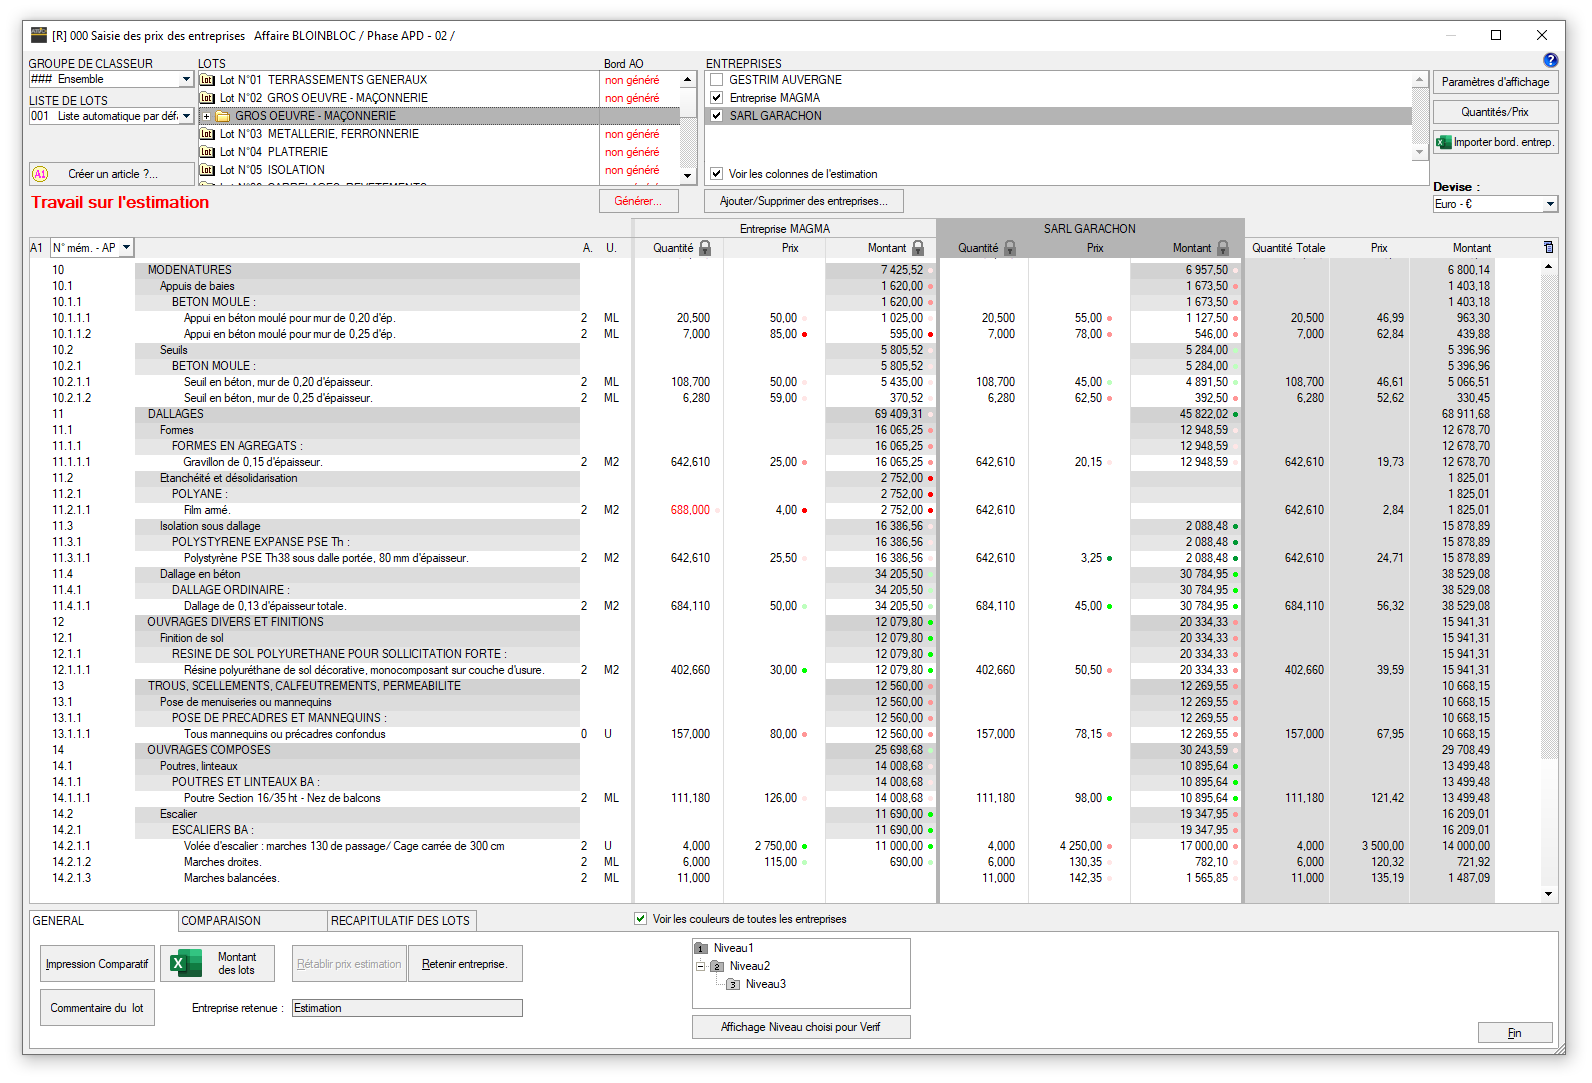Click the lock icon beside Entreprise MAGMA Quantité
The image size is (1592, 1083).
[x=705, y=248]
